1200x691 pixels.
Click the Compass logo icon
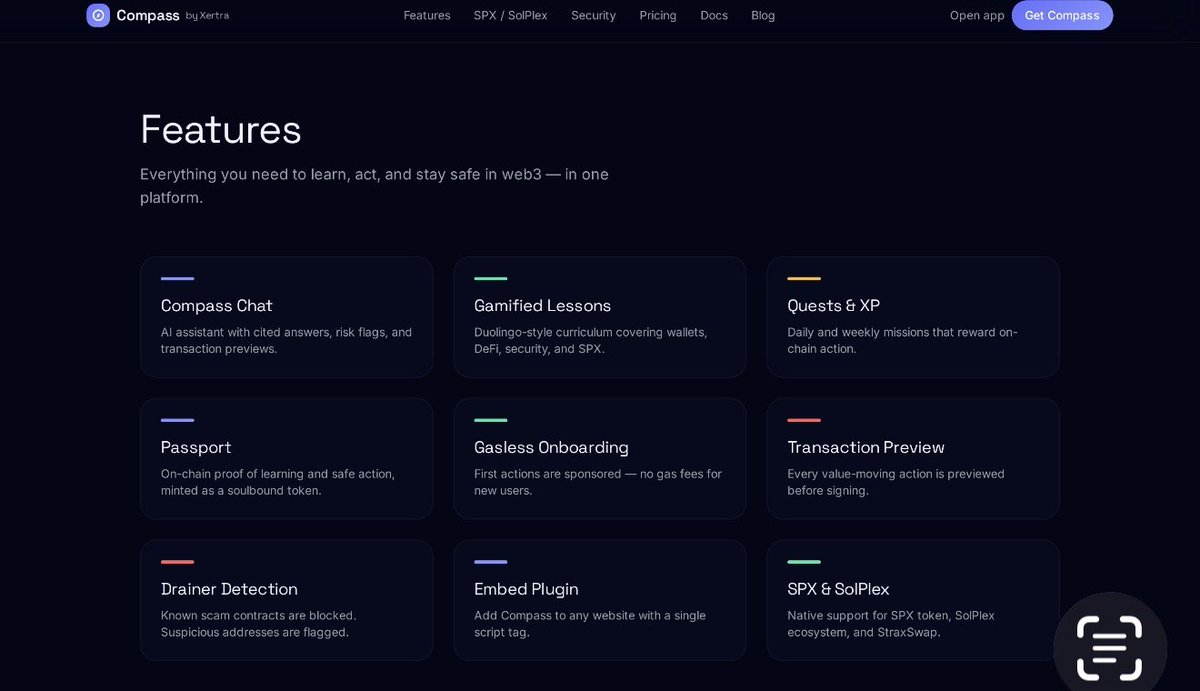tap(98, 15)
